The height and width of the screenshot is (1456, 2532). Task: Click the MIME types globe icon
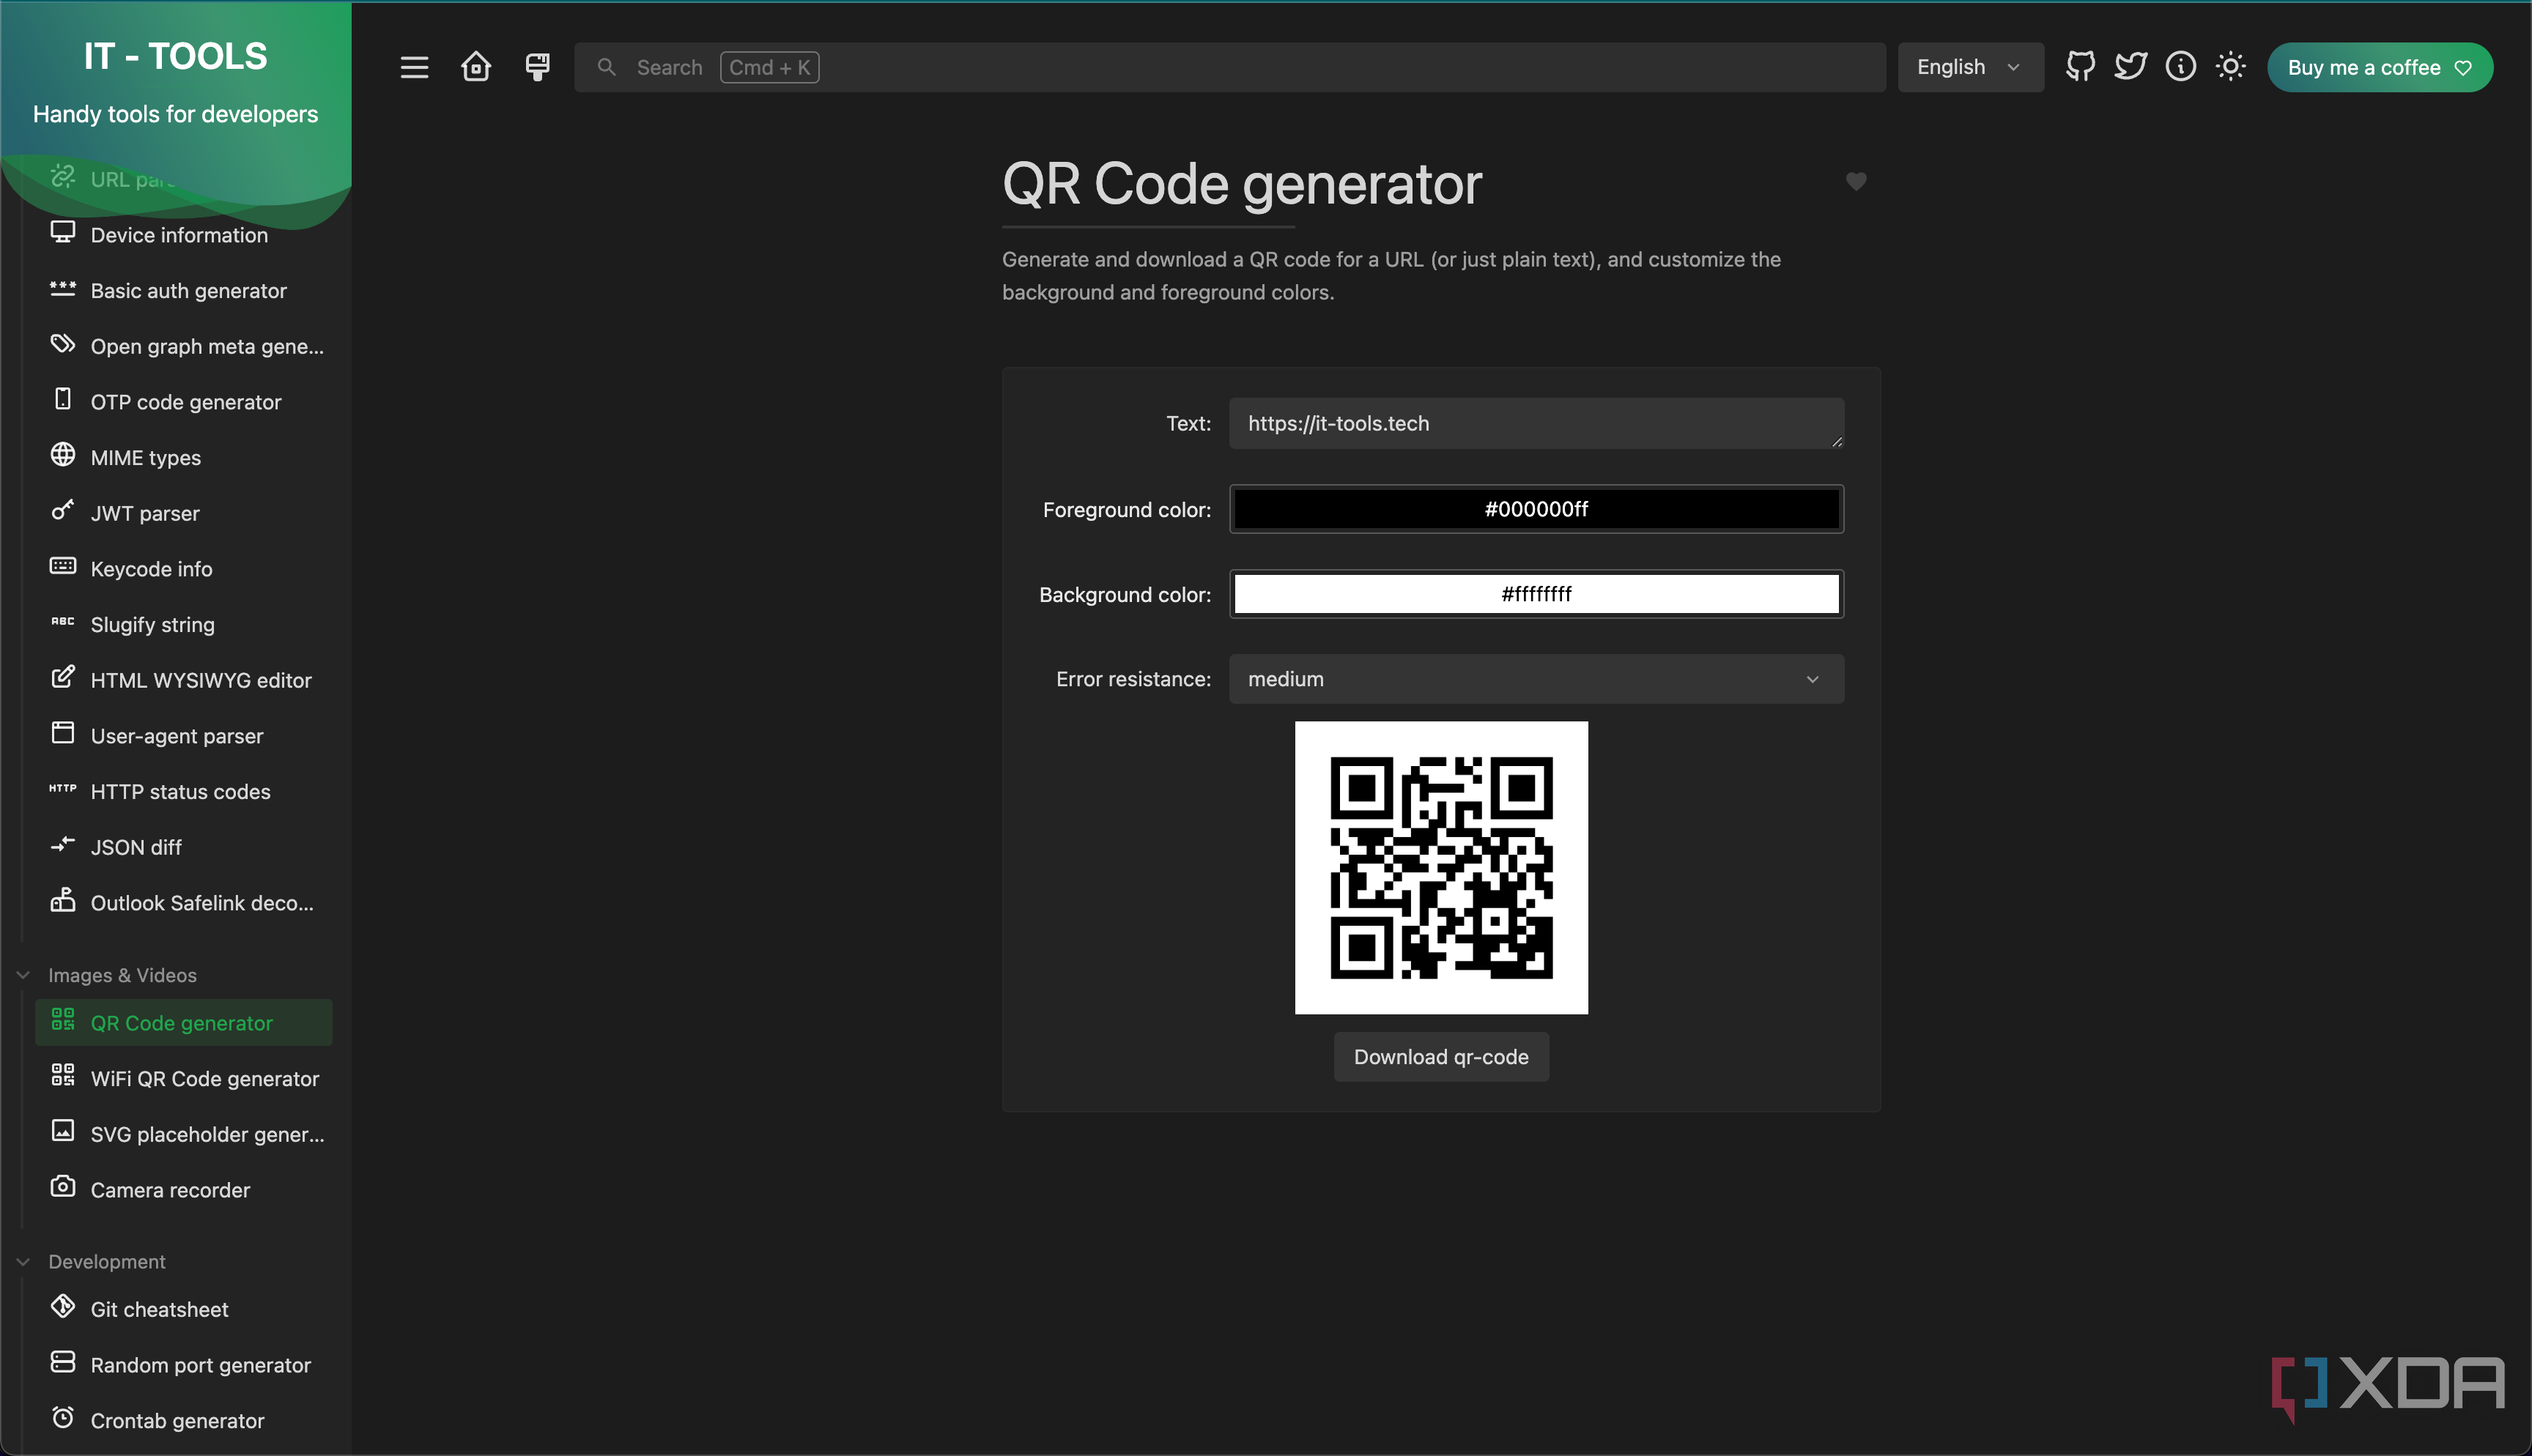pyautogui.click(x=63, y=455)
